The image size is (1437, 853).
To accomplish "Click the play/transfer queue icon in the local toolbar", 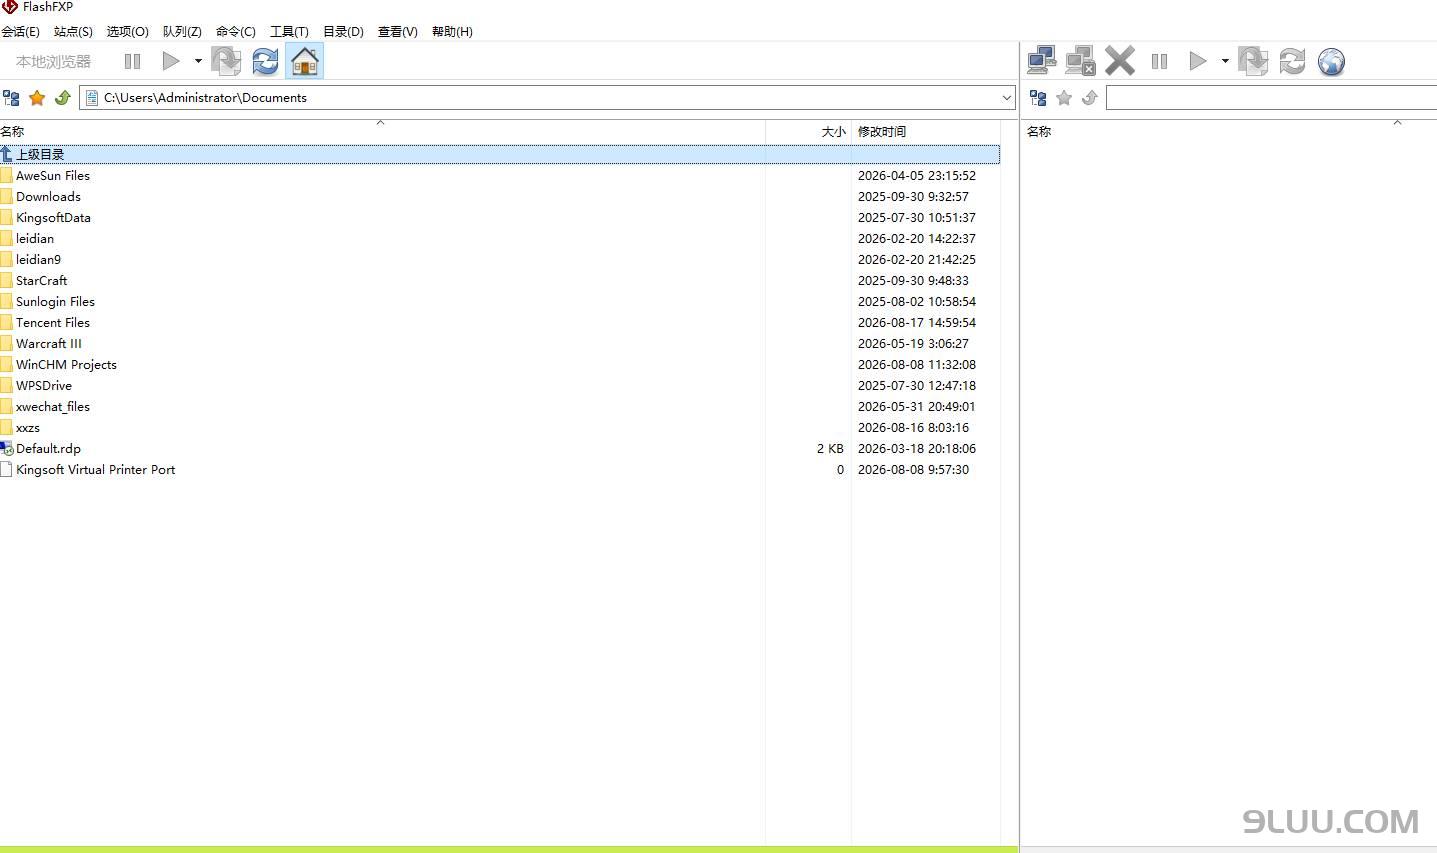I will click(x=171, y=62).
